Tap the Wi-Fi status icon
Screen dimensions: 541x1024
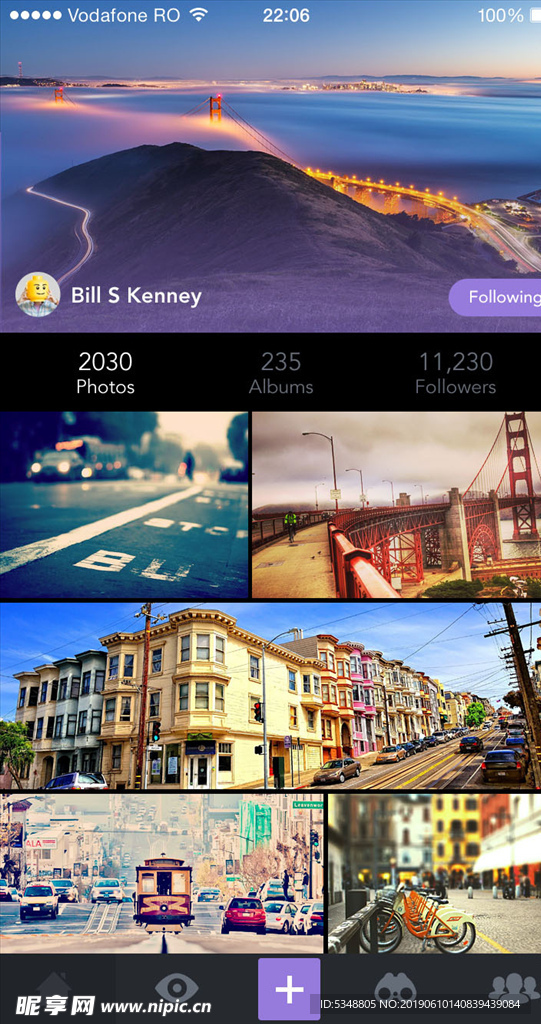[x=198, y=14]
